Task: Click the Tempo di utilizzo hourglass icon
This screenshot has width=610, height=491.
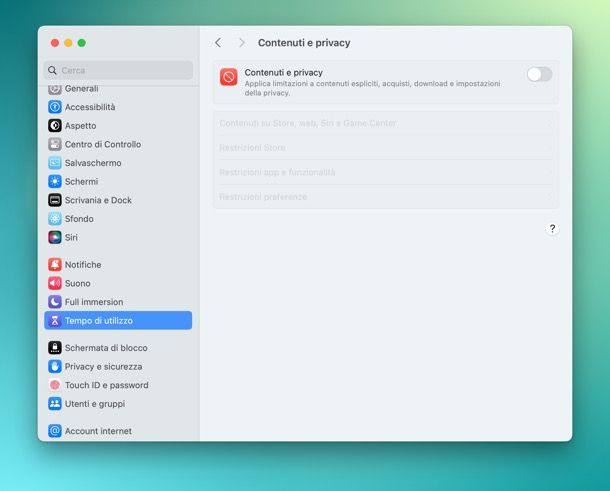Action: pos(55,321)
